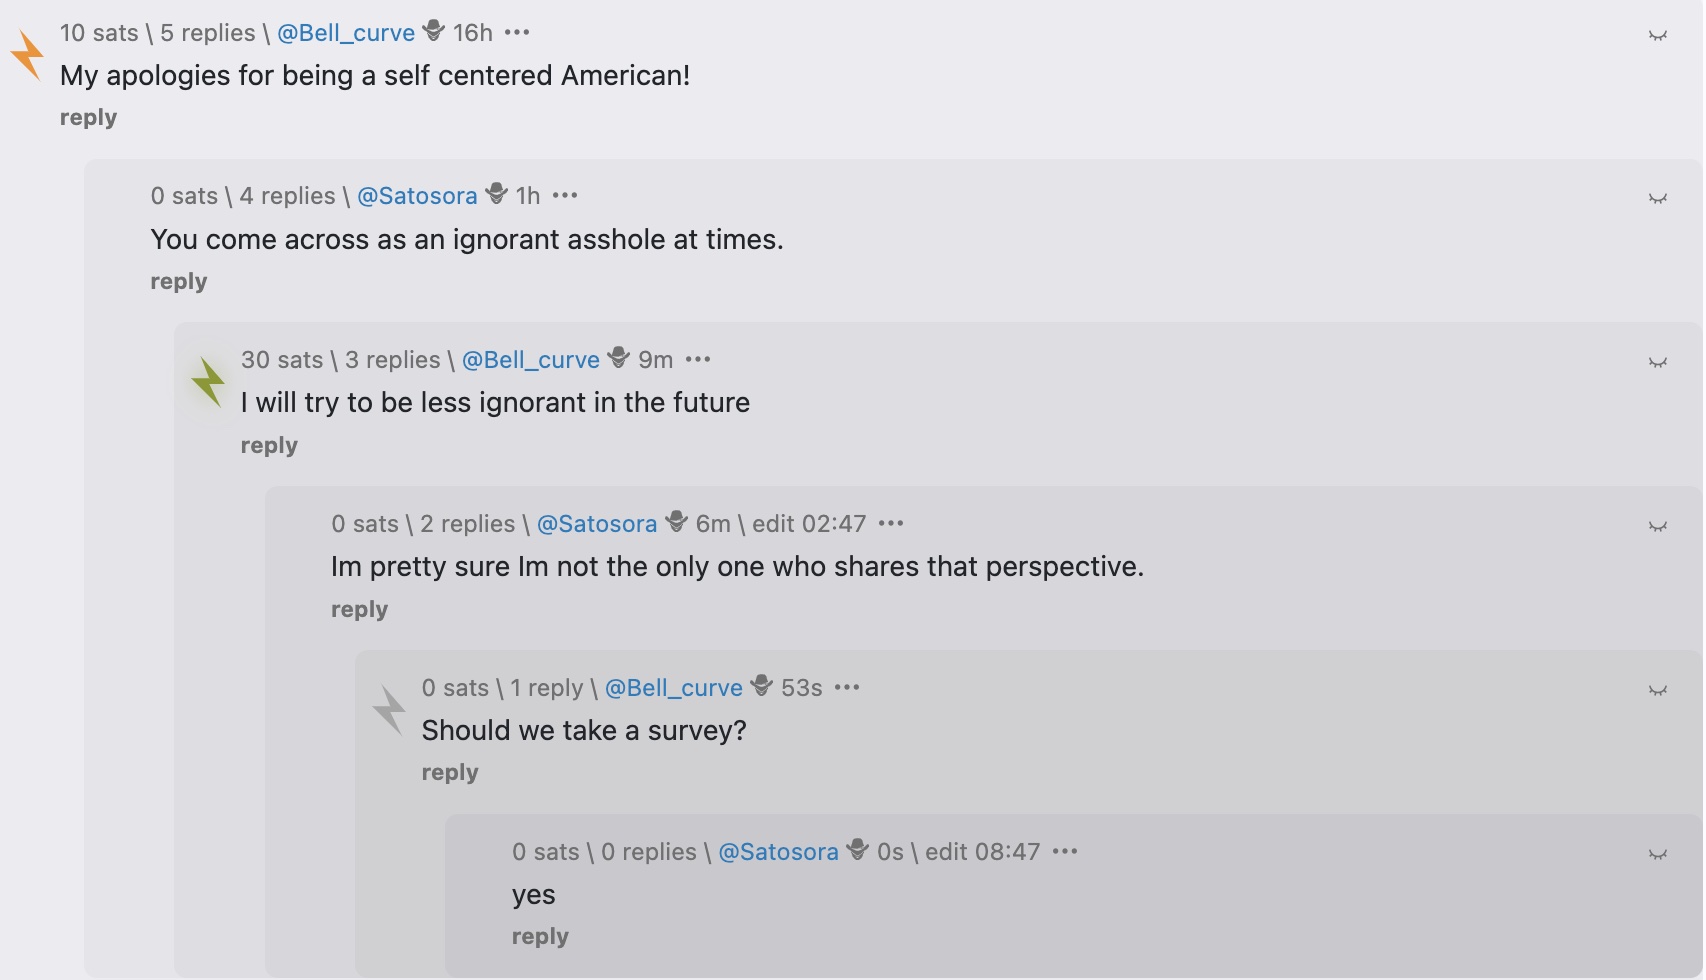Open the three-dot menu on the "yes" comment
Viewport: 1706px width, 980px height.
pyautogui.click(x=1065, y=852)
